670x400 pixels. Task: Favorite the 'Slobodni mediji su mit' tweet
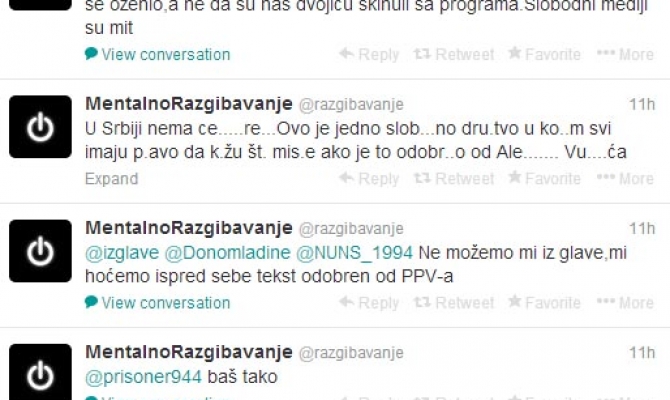point(544,54)
